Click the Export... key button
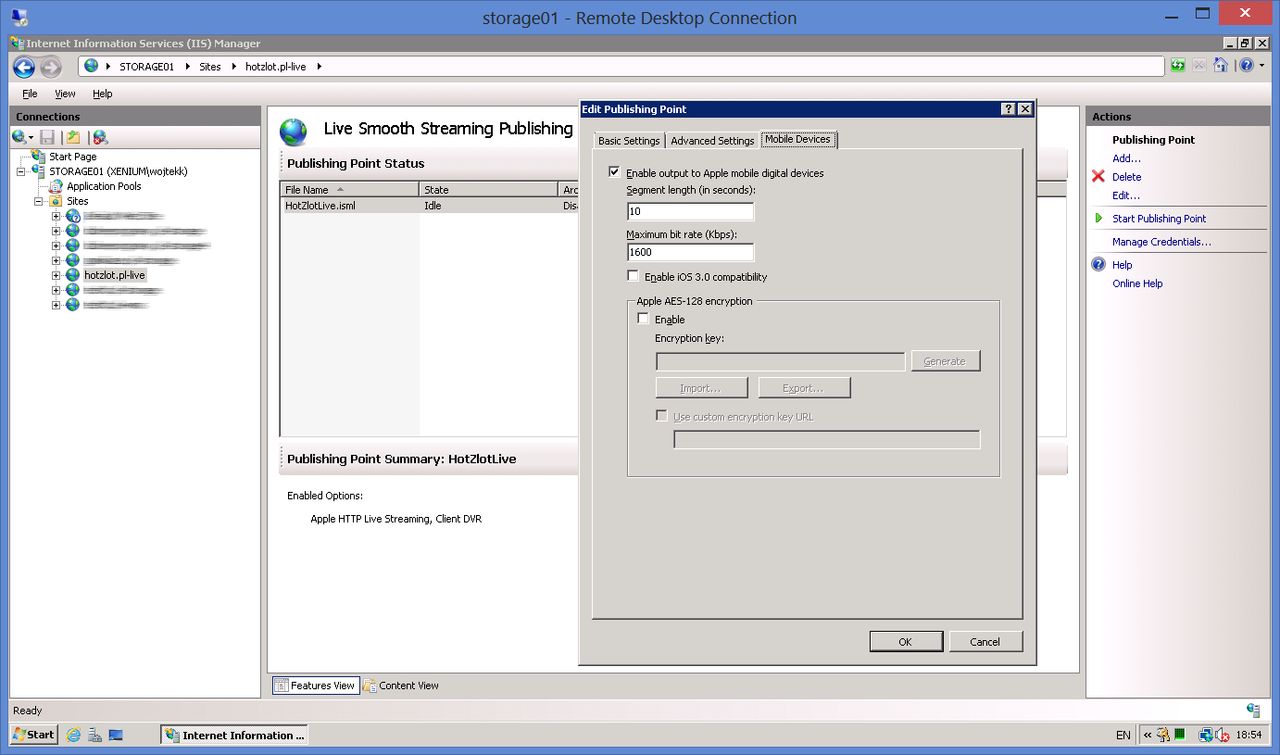 [x=804, y=388]
